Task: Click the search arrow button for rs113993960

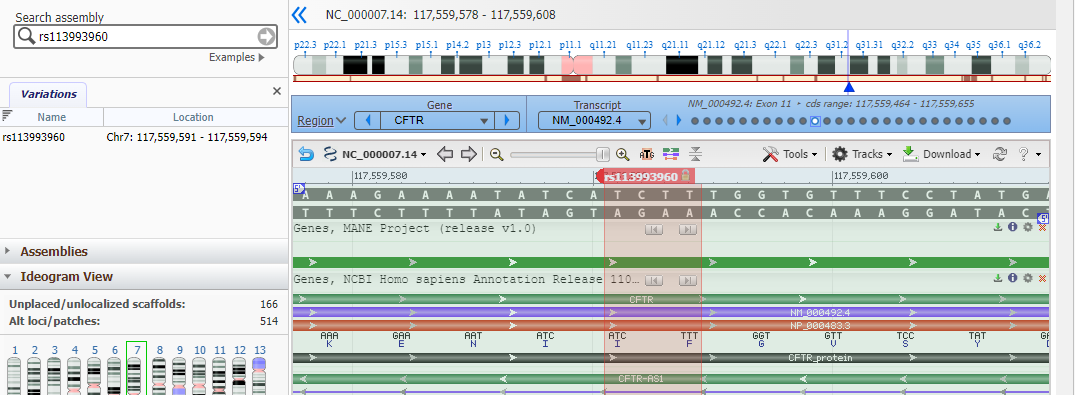Action: pos(266,36)
